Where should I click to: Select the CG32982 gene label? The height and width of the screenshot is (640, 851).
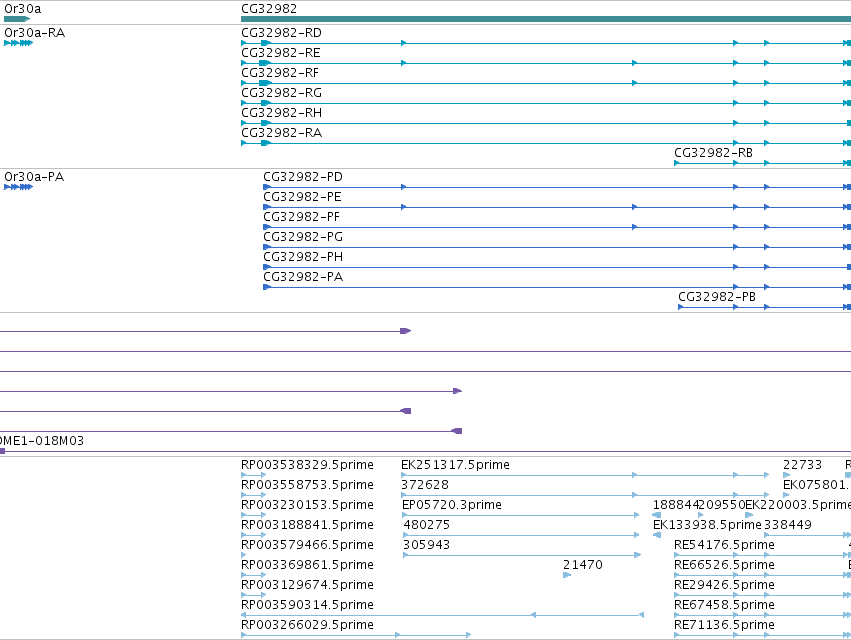[269, 9]
